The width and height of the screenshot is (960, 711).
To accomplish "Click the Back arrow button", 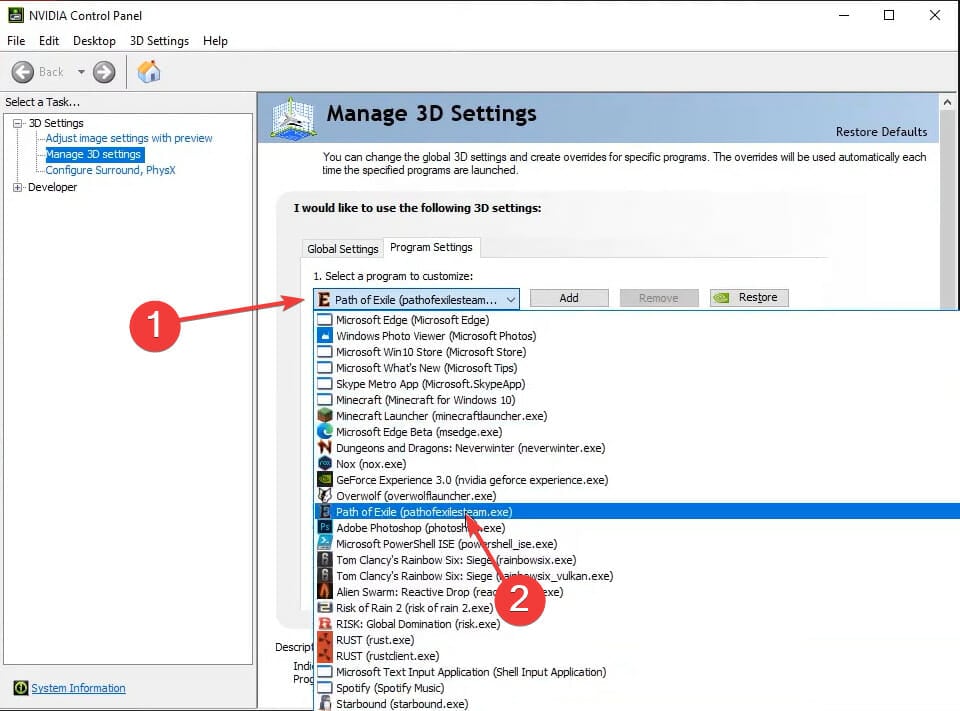I will coord(23,72).
